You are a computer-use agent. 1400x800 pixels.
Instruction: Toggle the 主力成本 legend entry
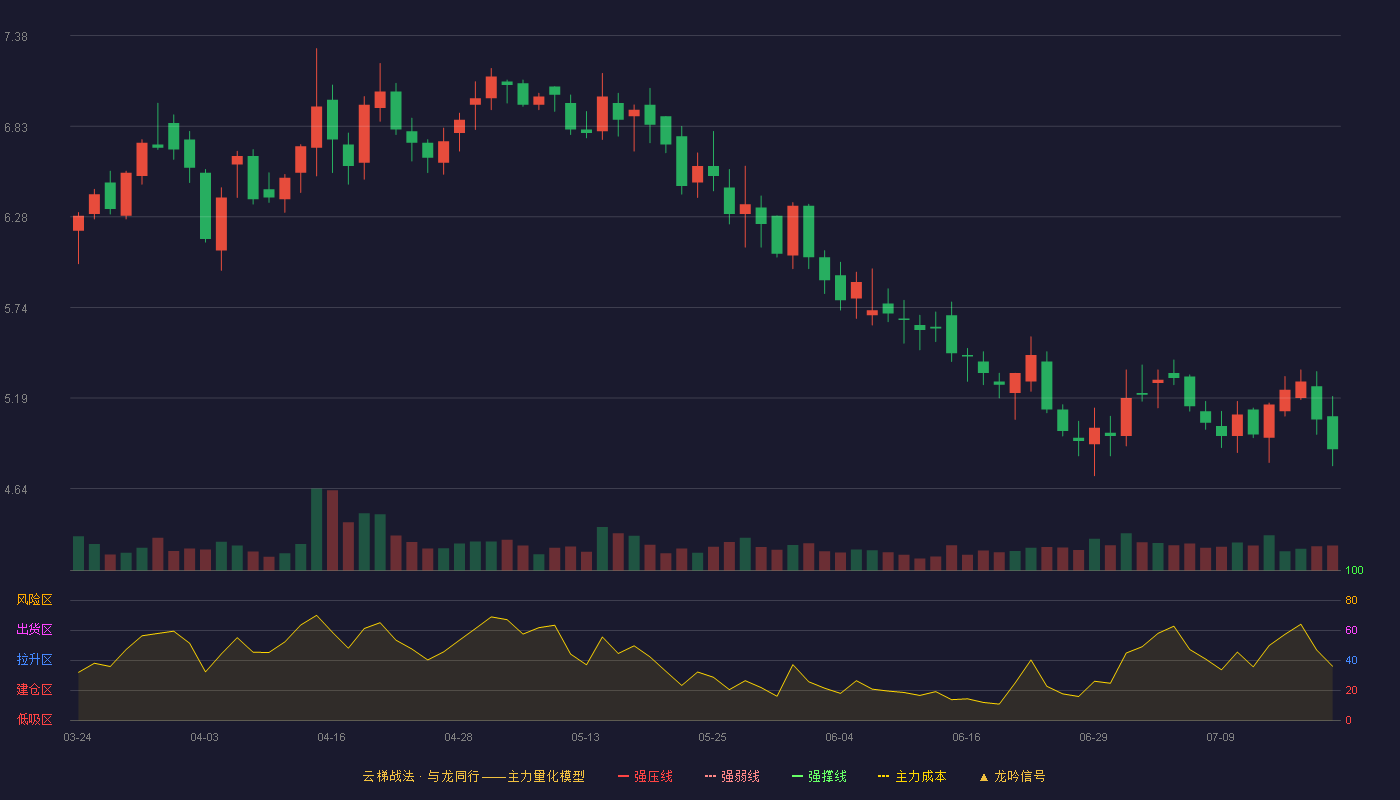point(911,776)
